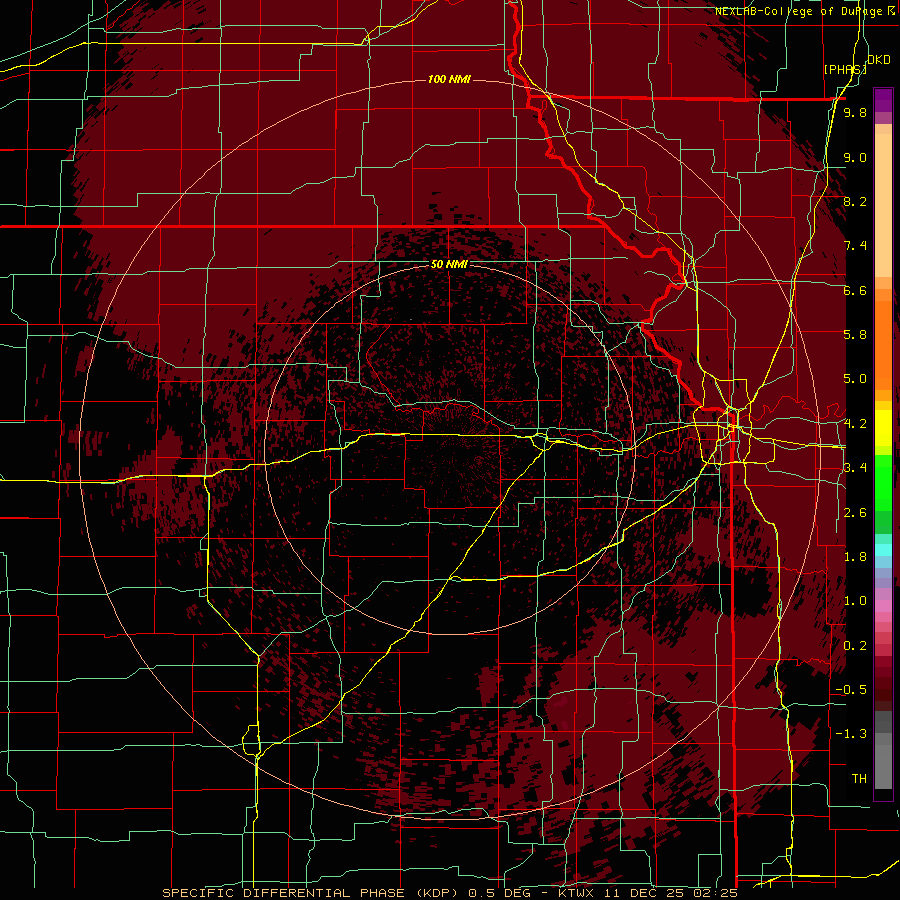Click the 3.4 scale value
Image resolution: width=900 pixels, height=900 pixels.
(855, 468)
